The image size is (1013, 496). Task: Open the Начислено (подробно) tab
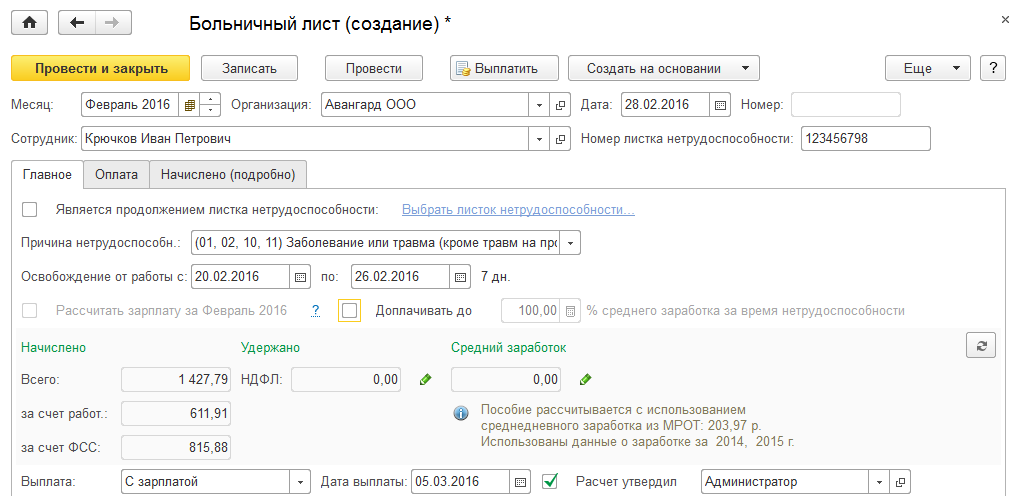(228, 174)
